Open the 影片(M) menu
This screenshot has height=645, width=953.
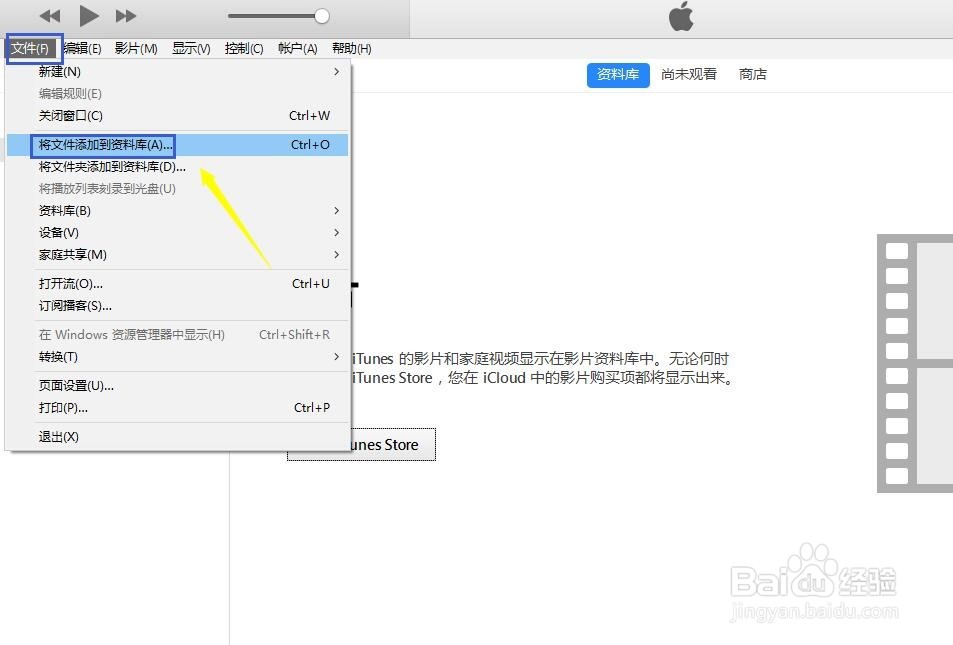pos(136,48)
